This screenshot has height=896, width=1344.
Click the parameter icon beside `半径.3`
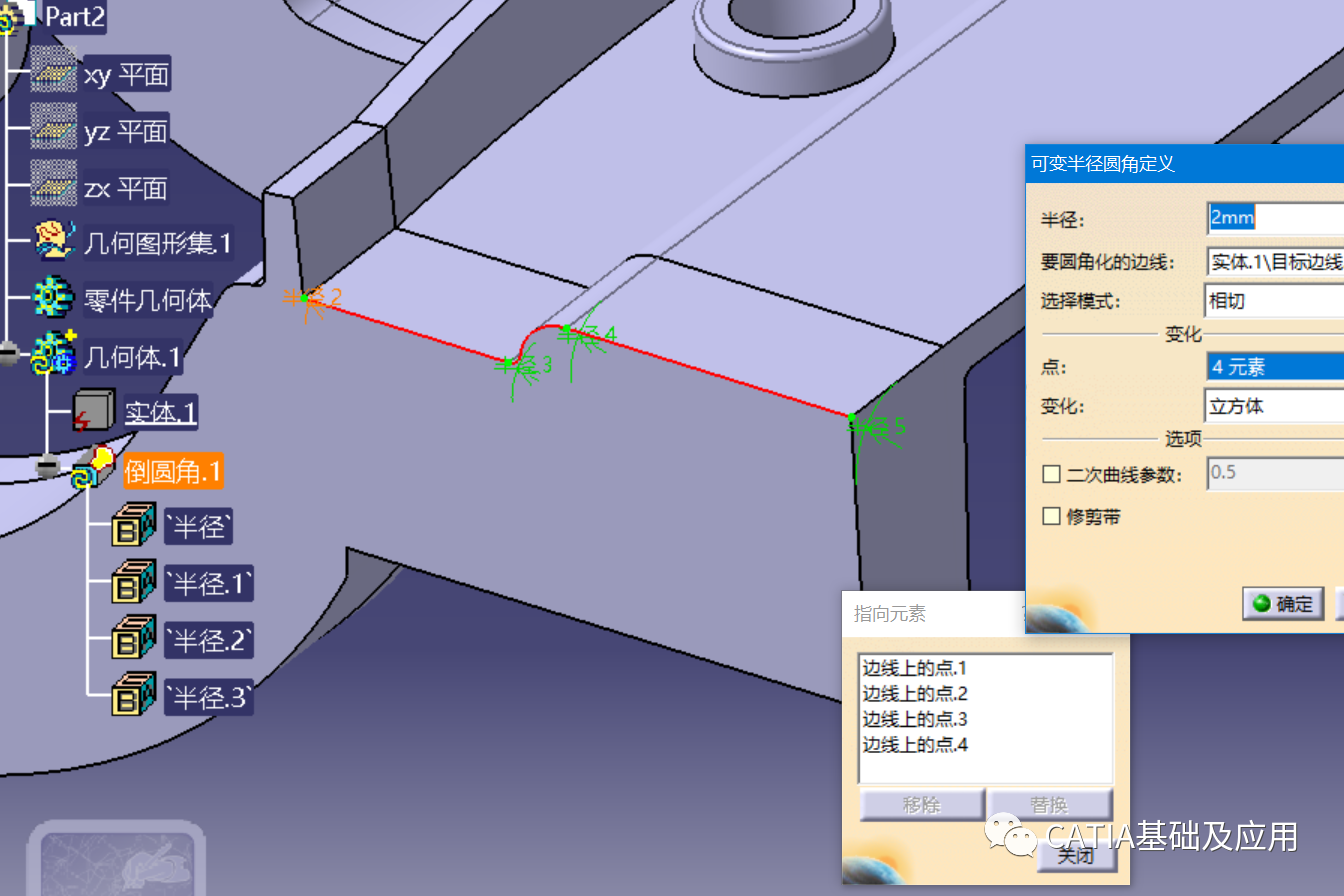tap(133, 695)
